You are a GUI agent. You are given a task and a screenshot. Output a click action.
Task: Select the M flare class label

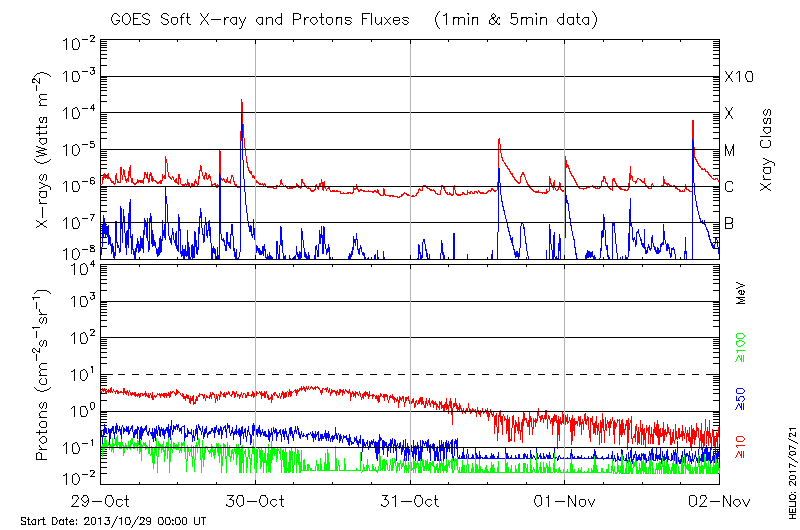[730, 150]
